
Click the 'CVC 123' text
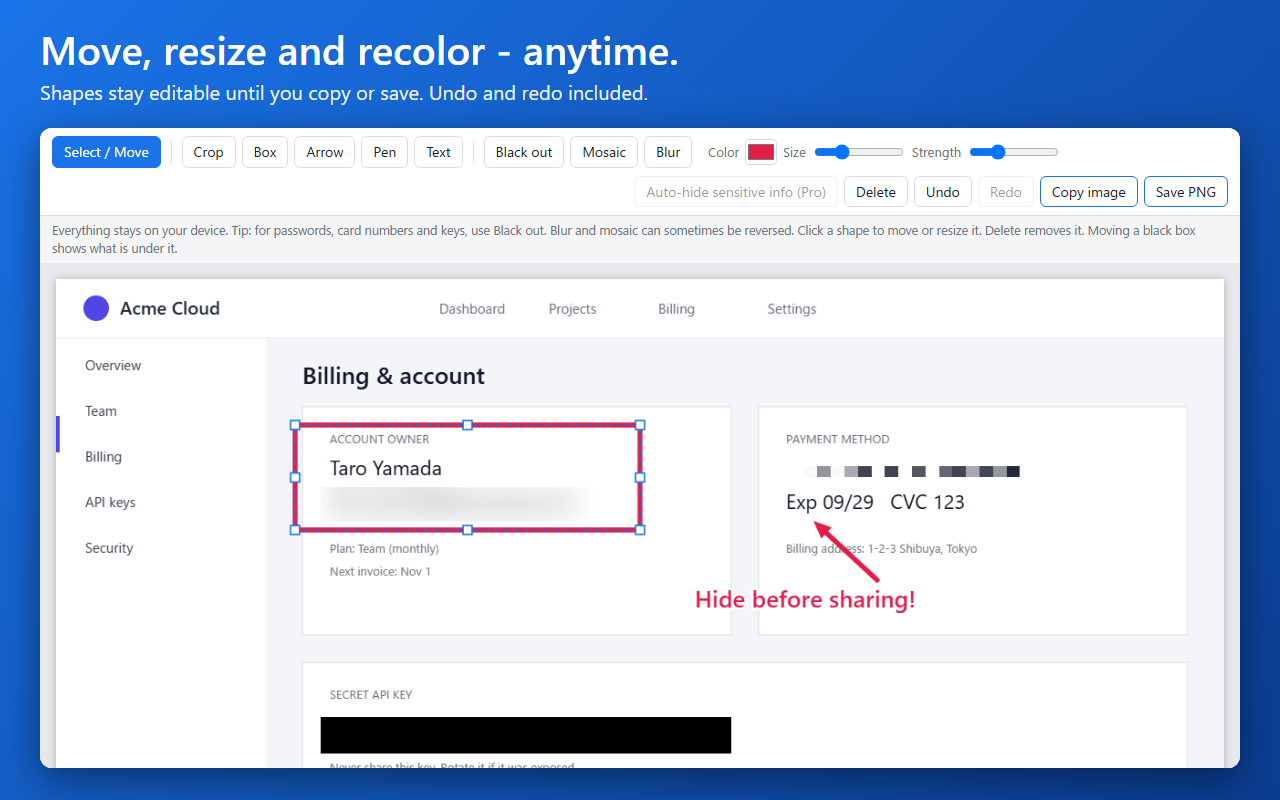[x=927, y=502]
